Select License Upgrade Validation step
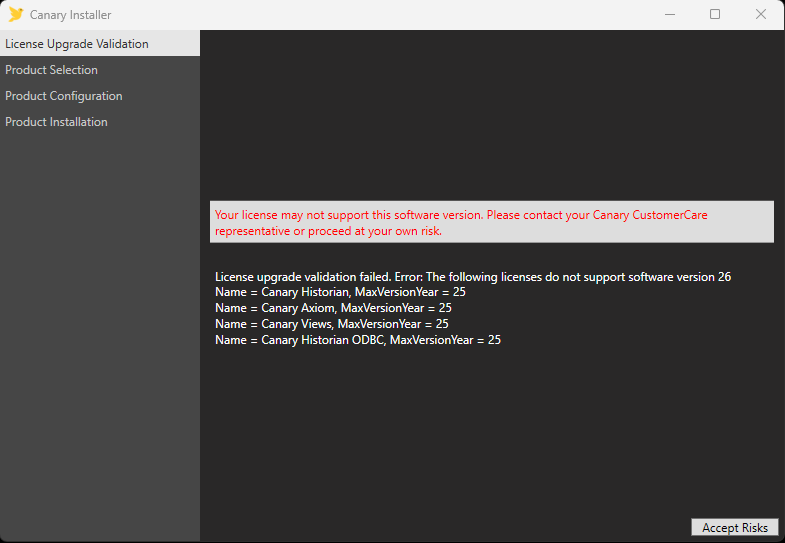Viewport: 785px width, 543px height. click(100, 44)
